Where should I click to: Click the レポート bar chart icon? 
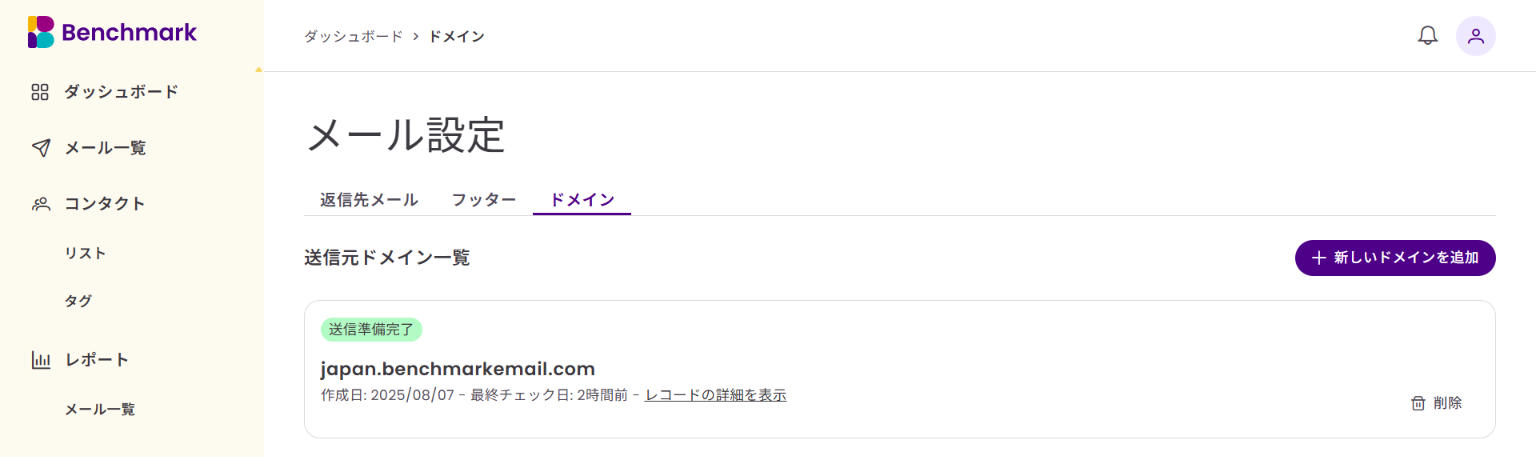[40, 360]
